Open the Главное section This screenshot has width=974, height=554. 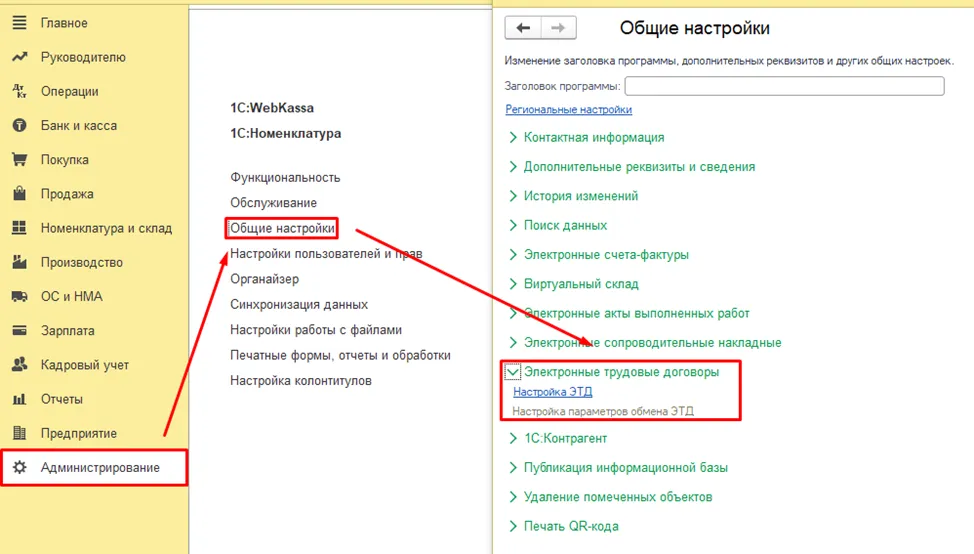point(64,23)
